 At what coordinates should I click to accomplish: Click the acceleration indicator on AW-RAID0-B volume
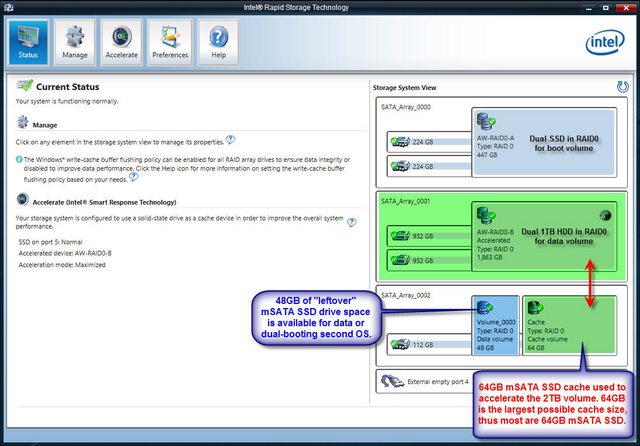(x=605, y=215)
